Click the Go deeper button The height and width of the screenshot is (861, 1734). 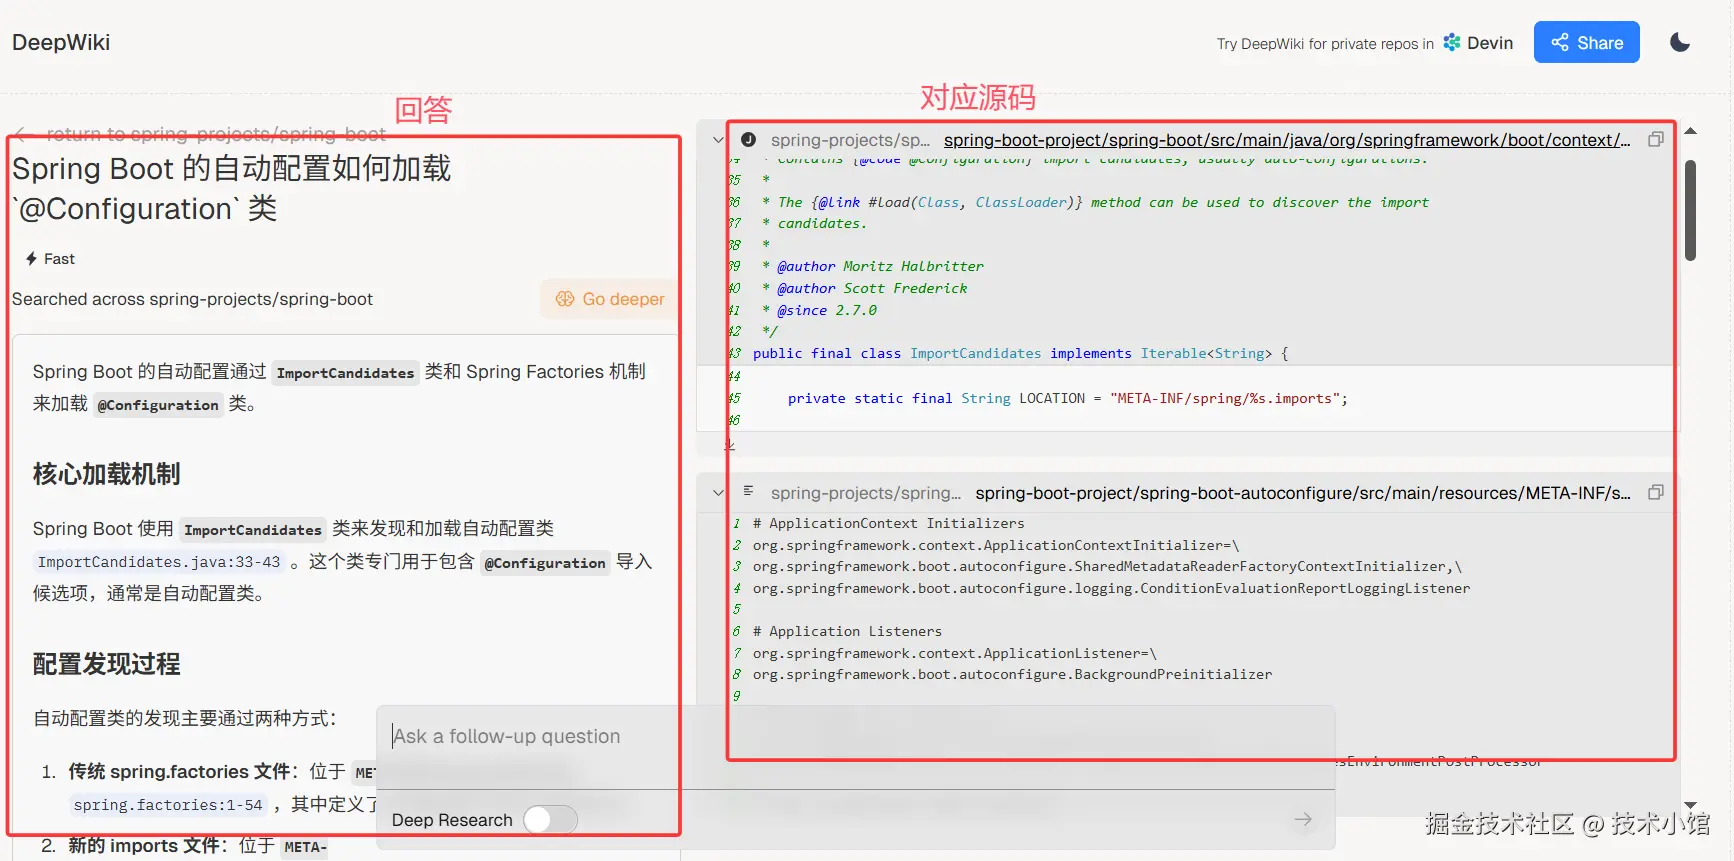tap(610, 299)
